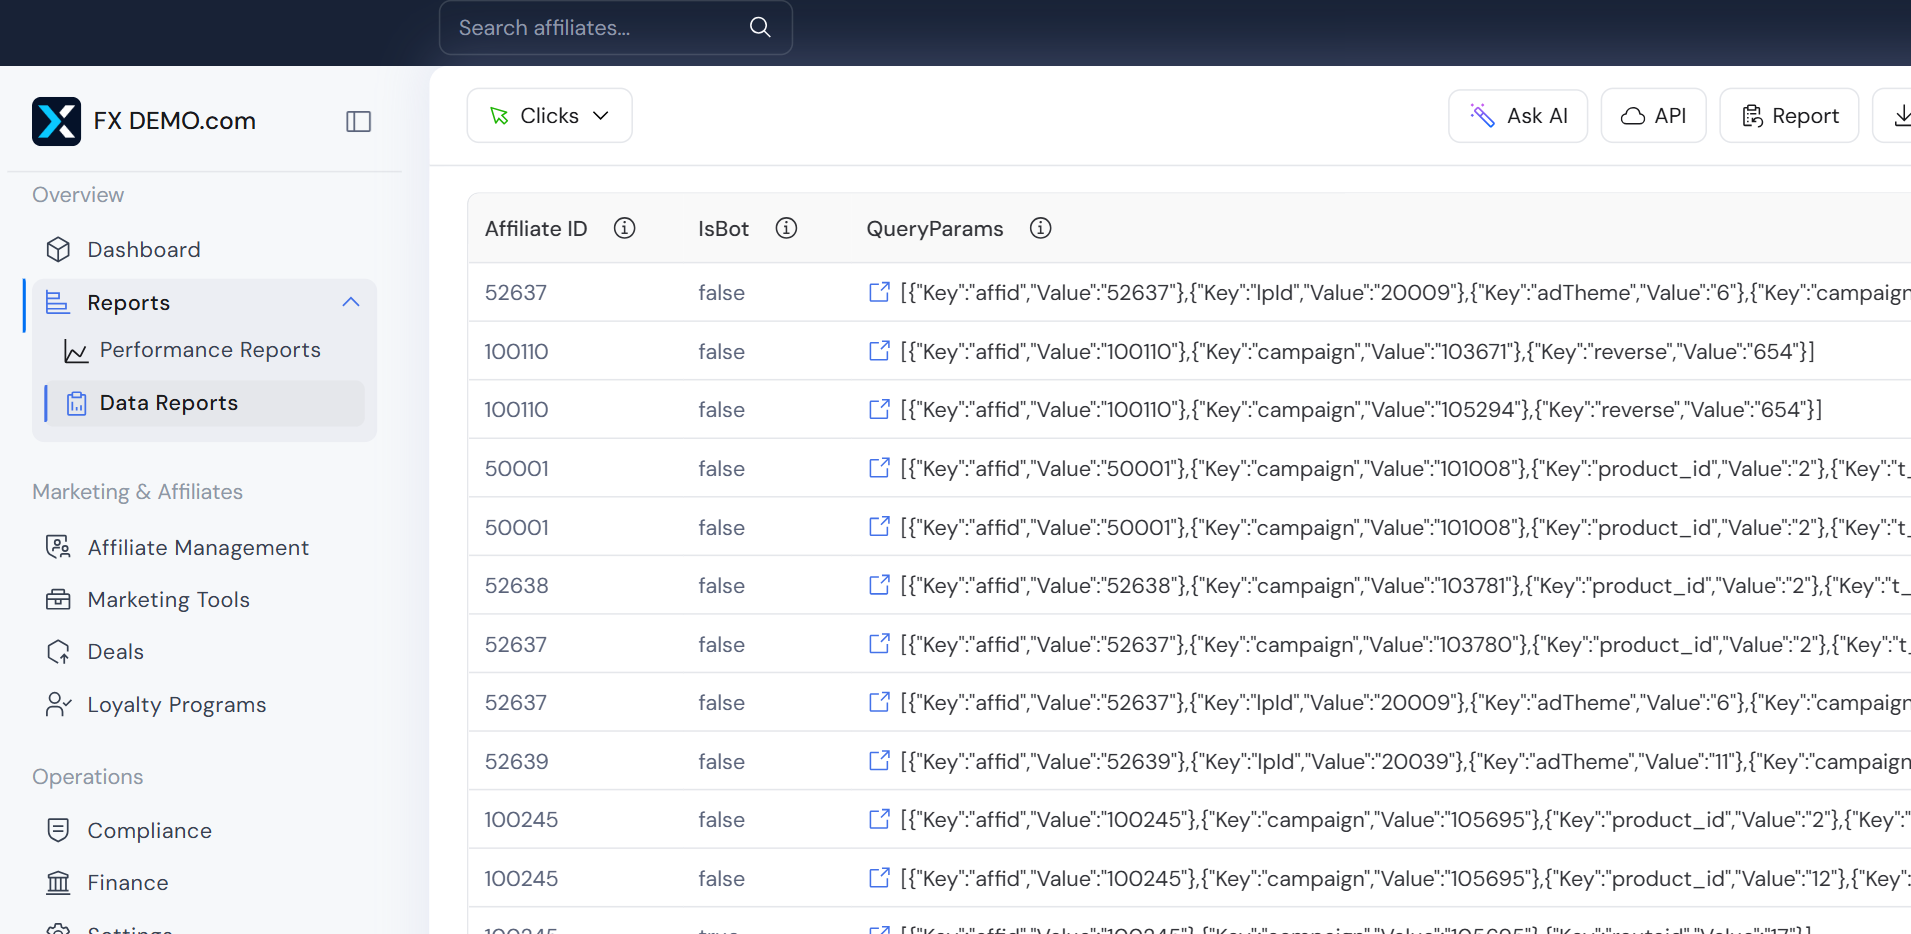Click the Report button
1911x934 pixels.
(1788, 115)
